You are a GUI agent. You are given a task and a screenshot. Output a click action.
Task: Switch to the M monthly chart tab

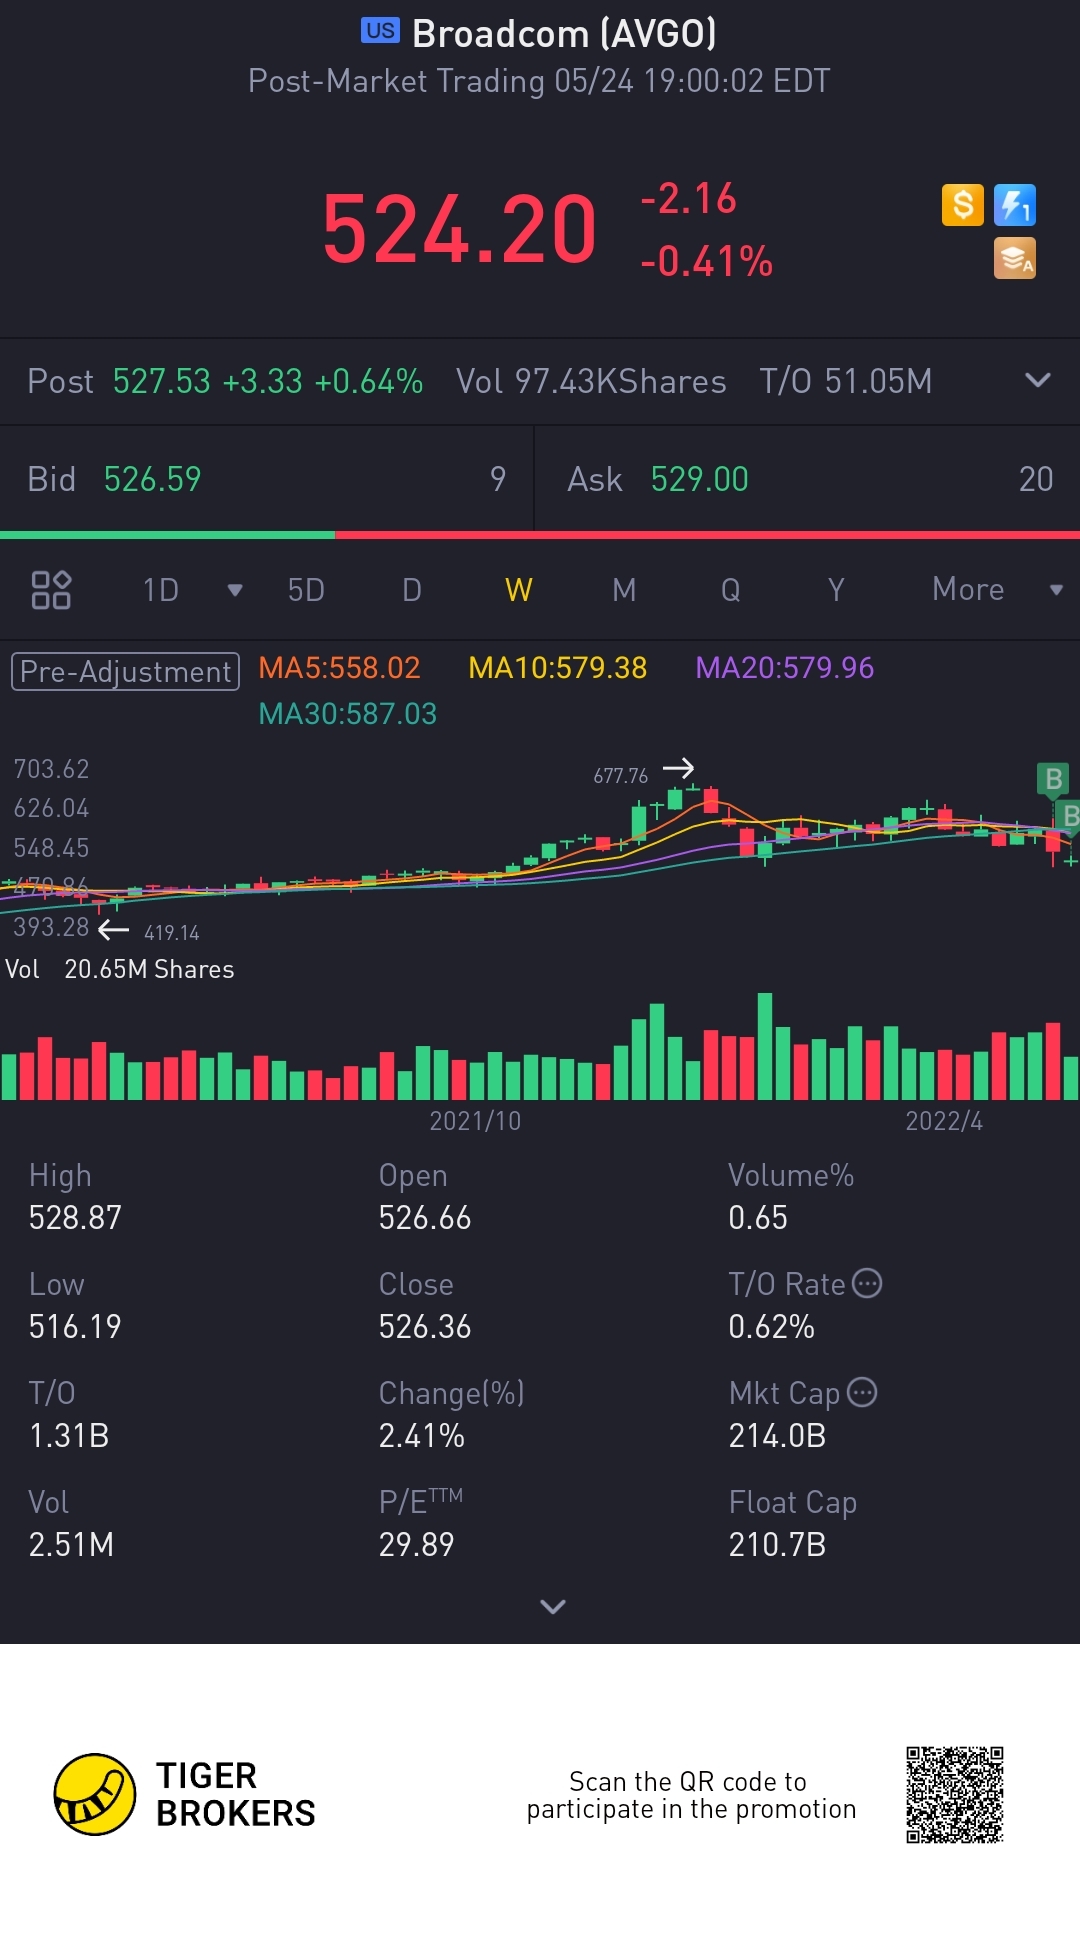click(624, 590)
